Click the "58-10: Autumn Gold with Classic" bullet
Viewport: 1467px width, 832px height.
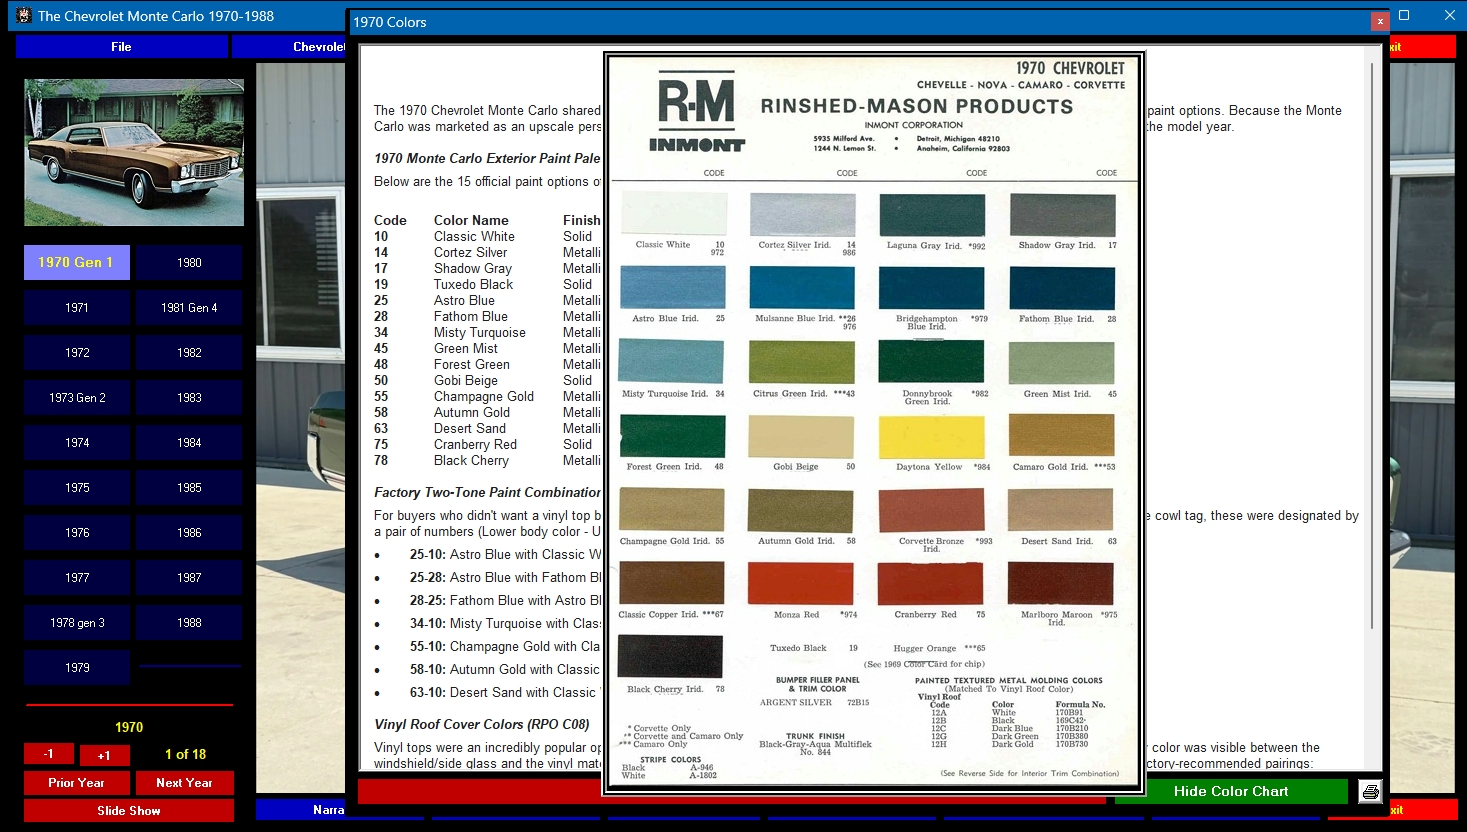tap(505, 669)
